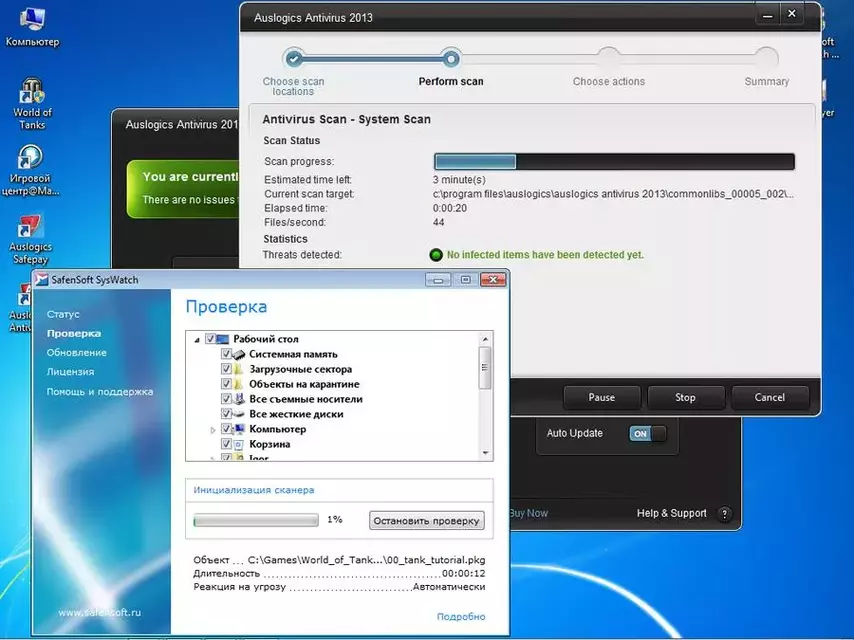Viewport: 854px width, 640px height.
Task: Open the Подробно details link
Action: 461,617
